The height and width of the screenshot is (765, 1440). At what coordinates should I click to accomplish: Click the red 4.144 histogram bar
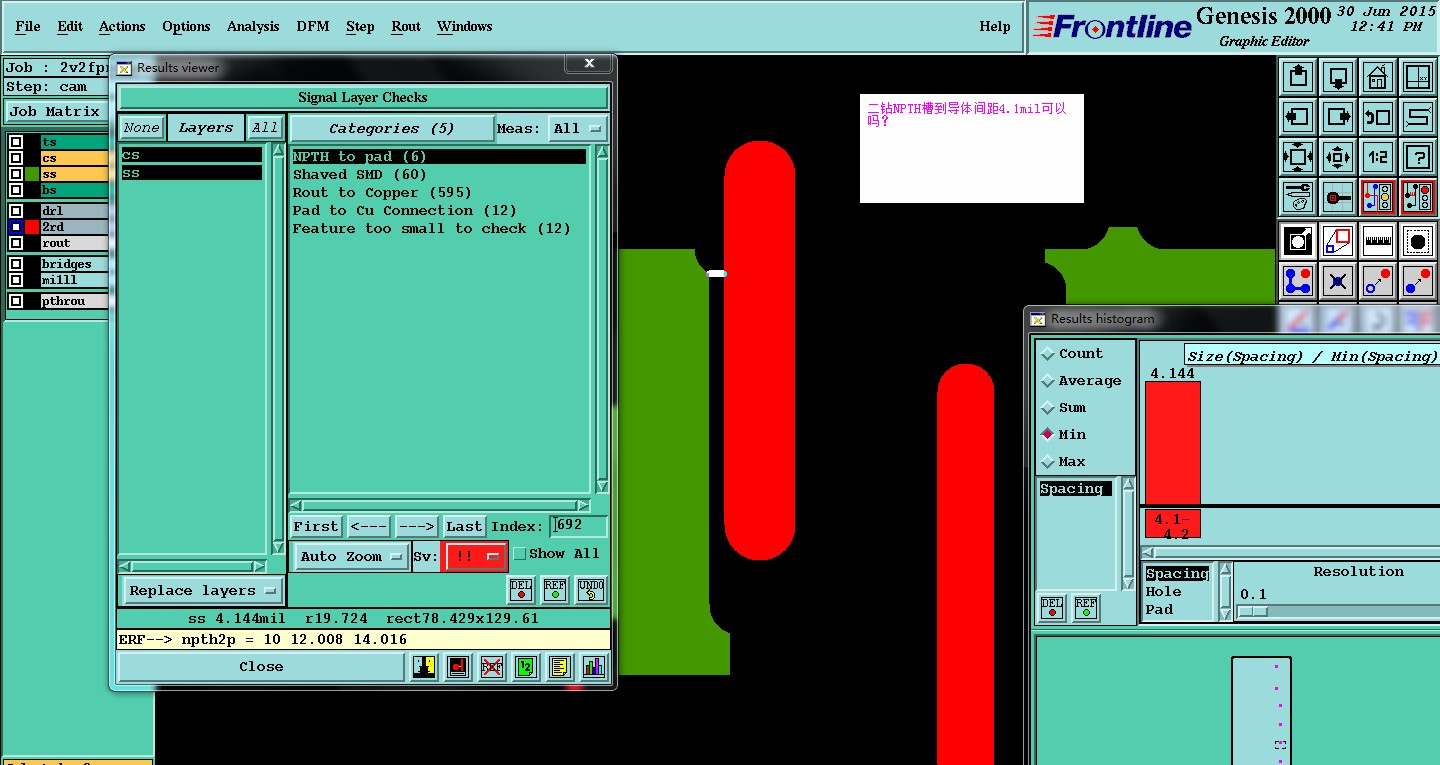1172,443
